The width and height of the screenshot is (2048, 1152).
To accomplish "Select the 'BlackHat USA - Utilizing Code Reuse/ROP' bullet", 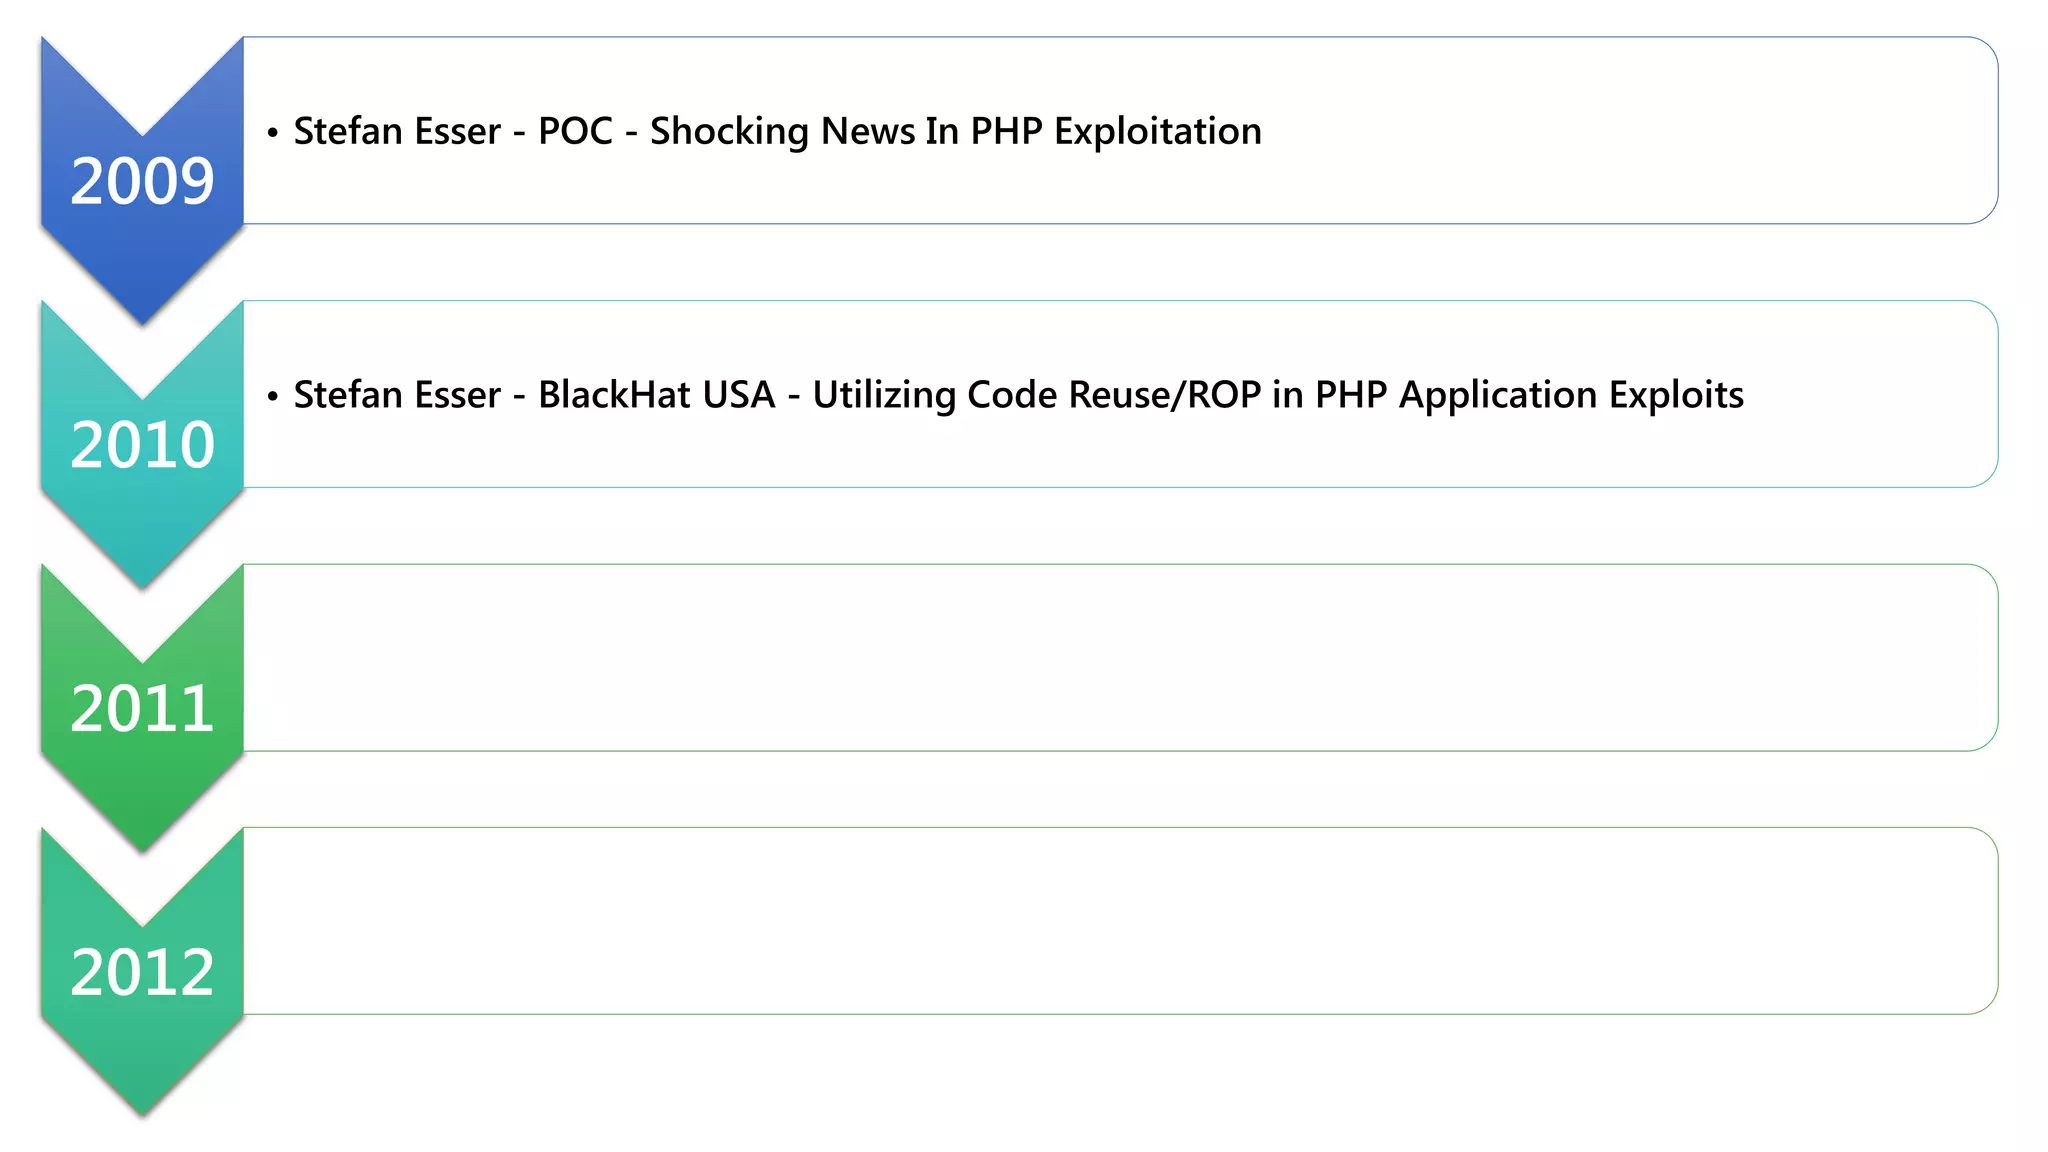I will pos(1005,395).
